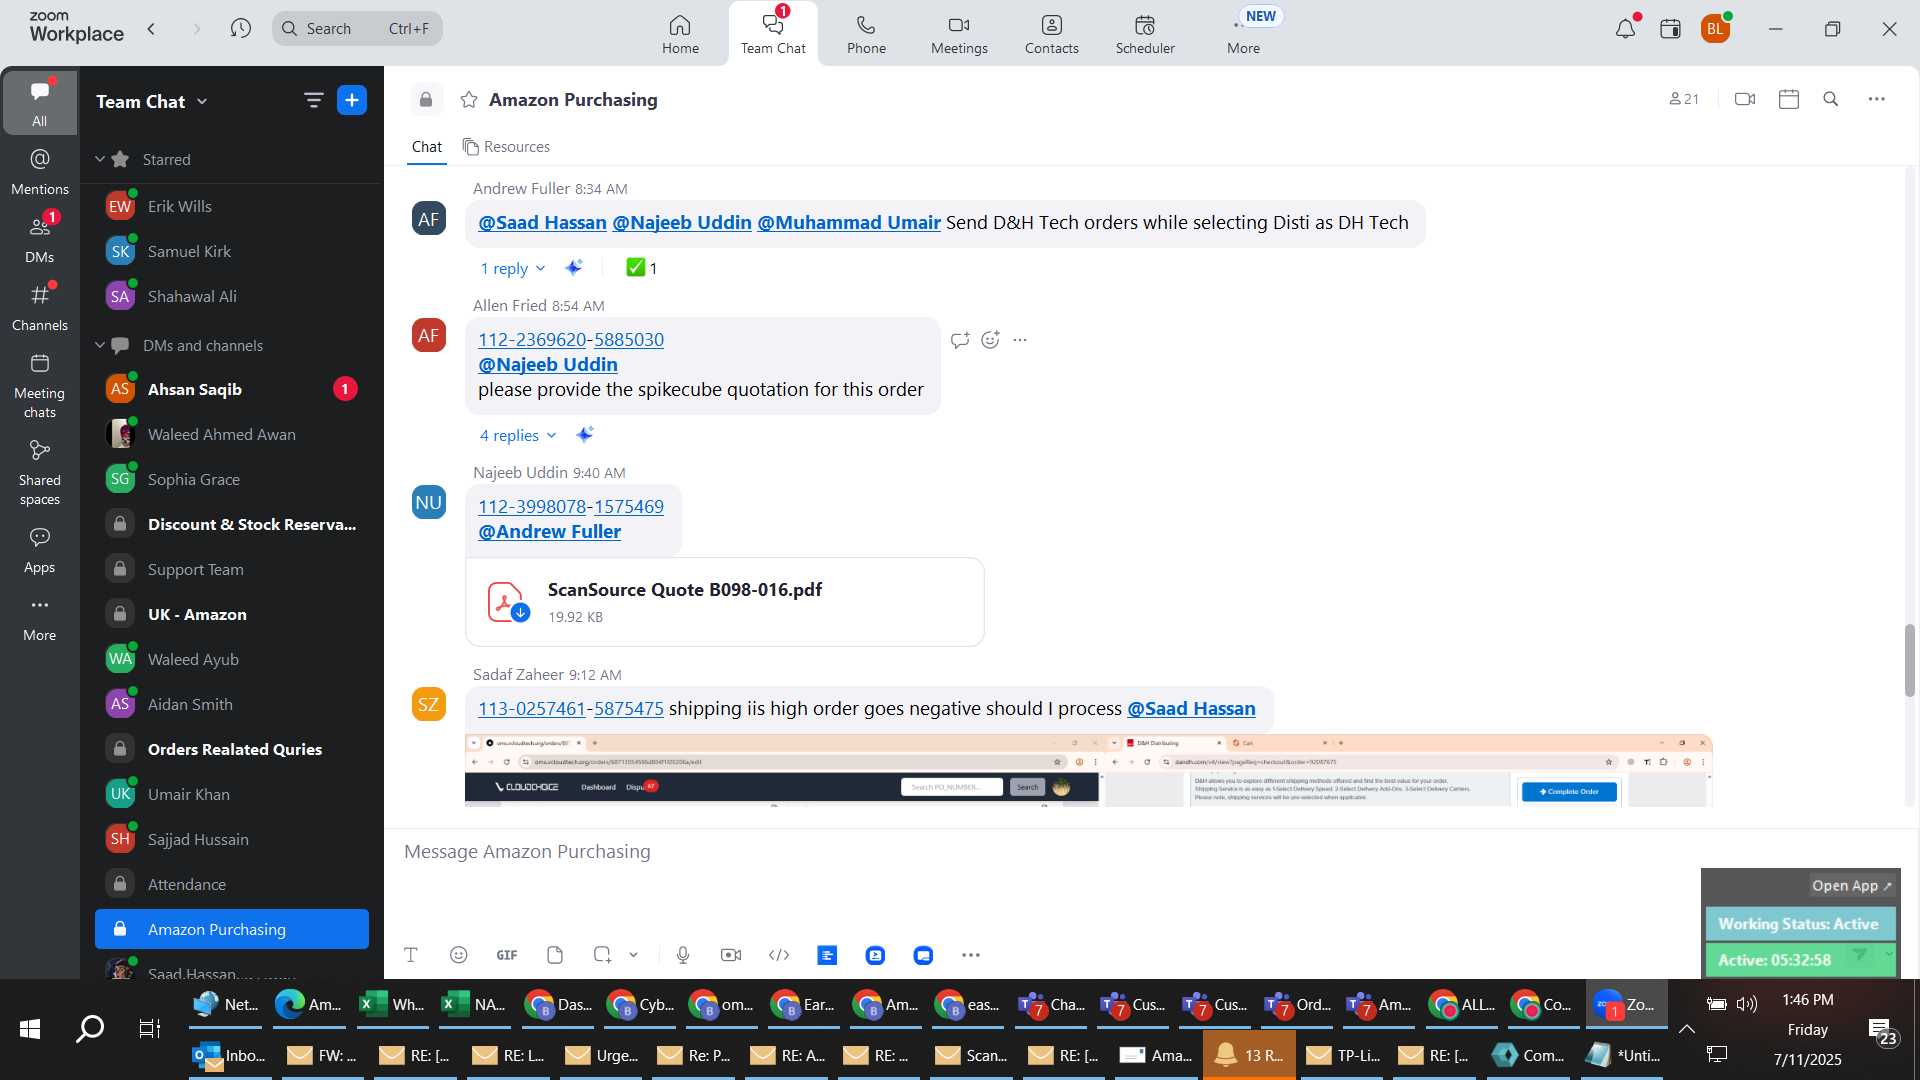The width and height of the screenshot is (1920, 1080).
Task: Open the emoji picker in the composer
Action: pos(458,955)
